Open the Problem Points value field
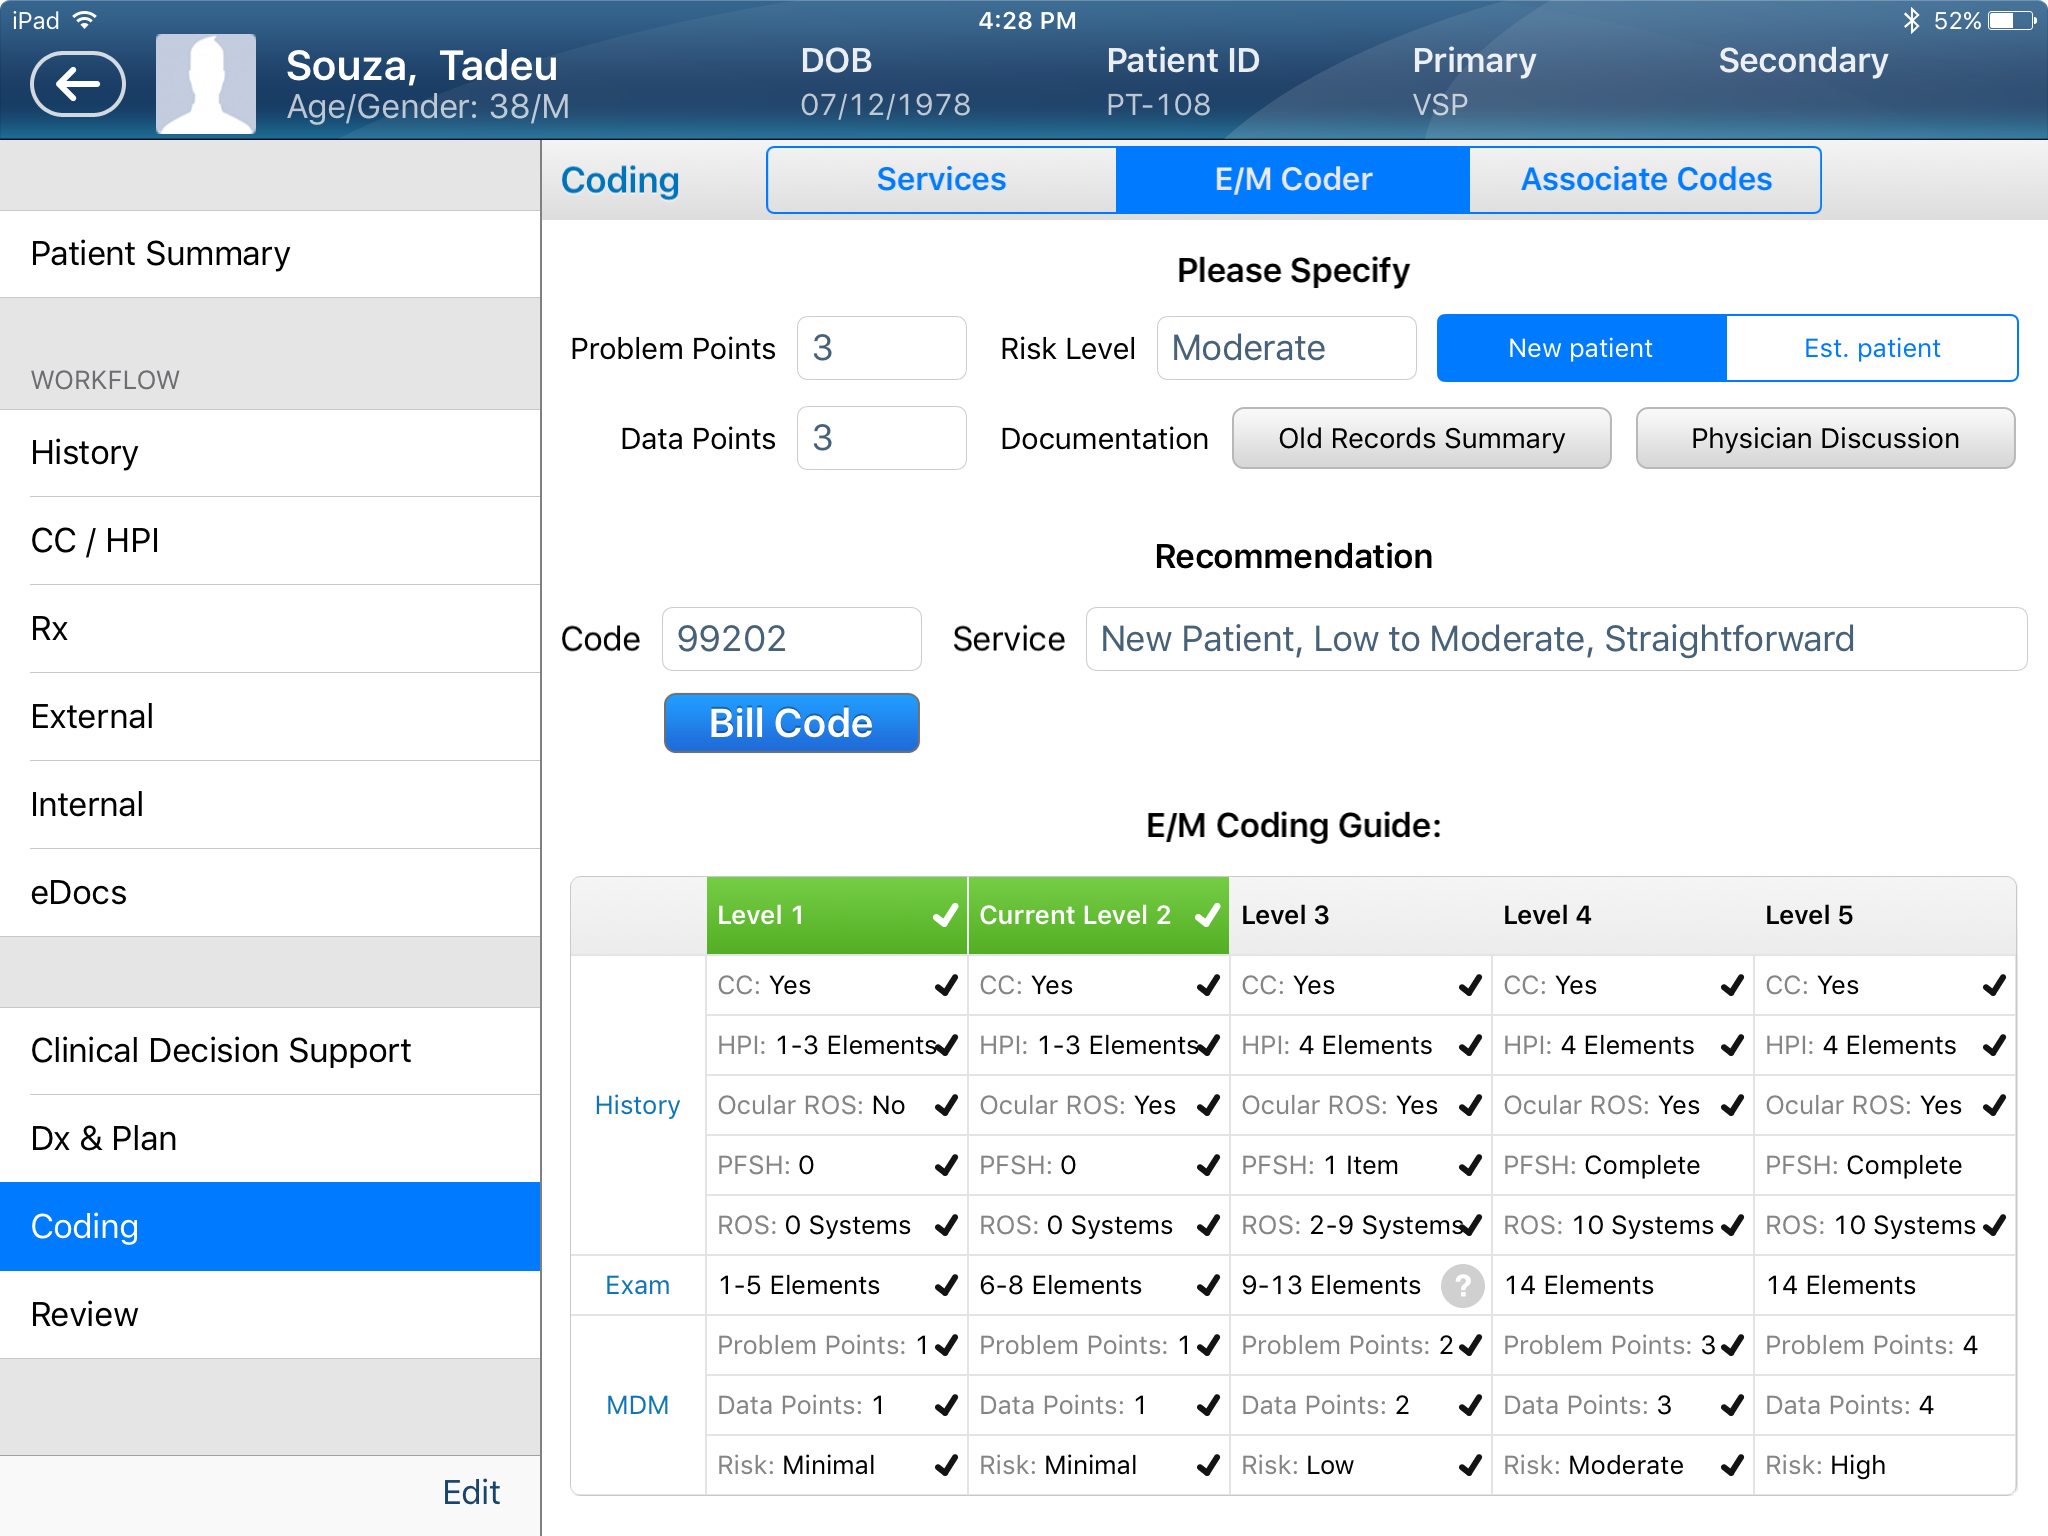Screen dimensions: 2048x1536 [x=881, y=348]
